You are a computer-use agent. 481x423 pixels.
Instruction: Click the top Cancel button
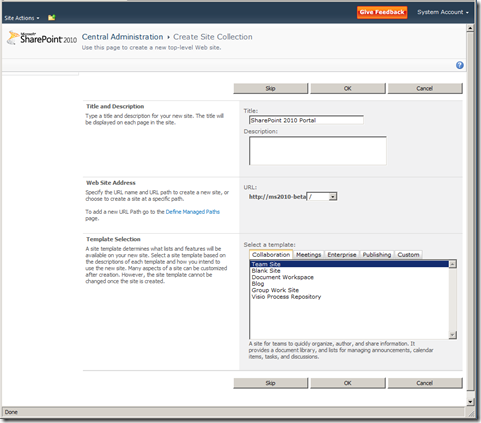[x=425, y=88]
